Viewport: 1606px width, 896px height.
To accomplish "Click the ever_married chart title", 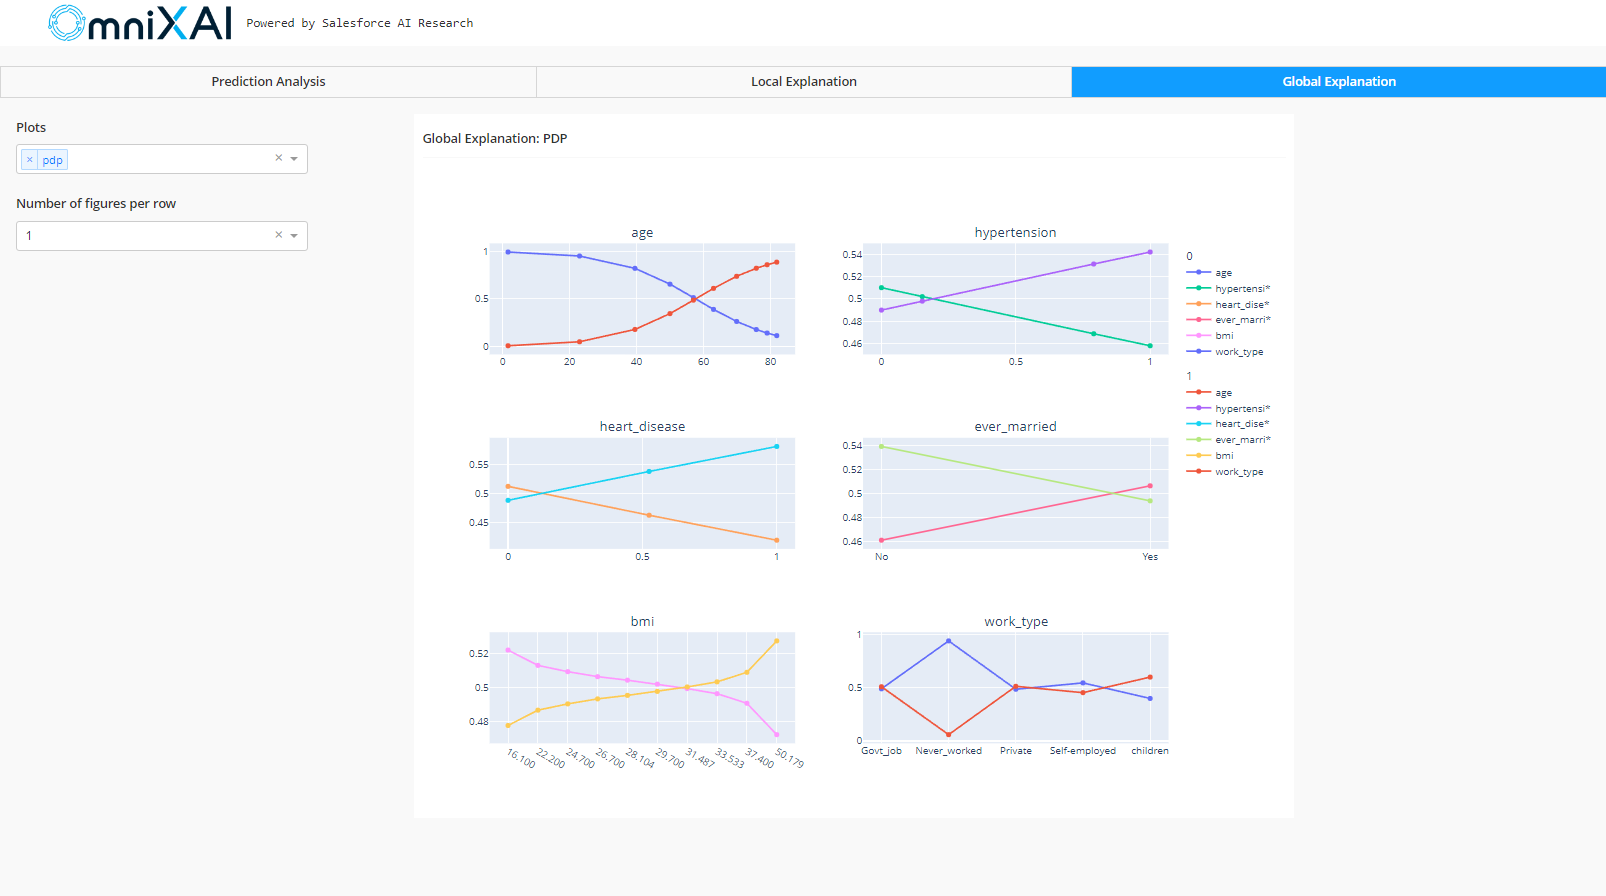I will (1015, 427).
